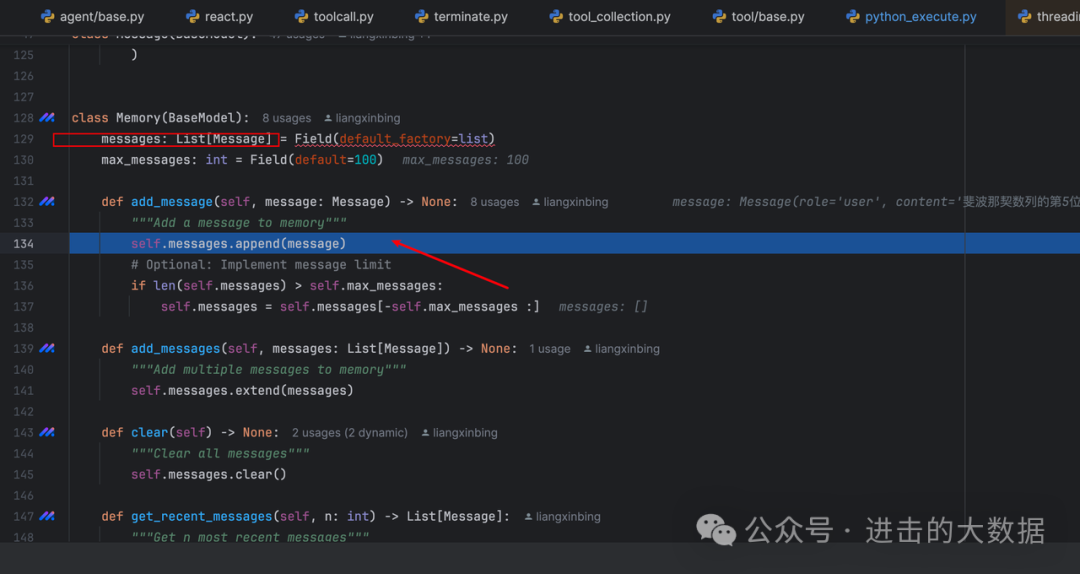This screenshot has width=1080, height=574.
Task: Click 'default_factory' in line 129
Action: coord(395,139)
